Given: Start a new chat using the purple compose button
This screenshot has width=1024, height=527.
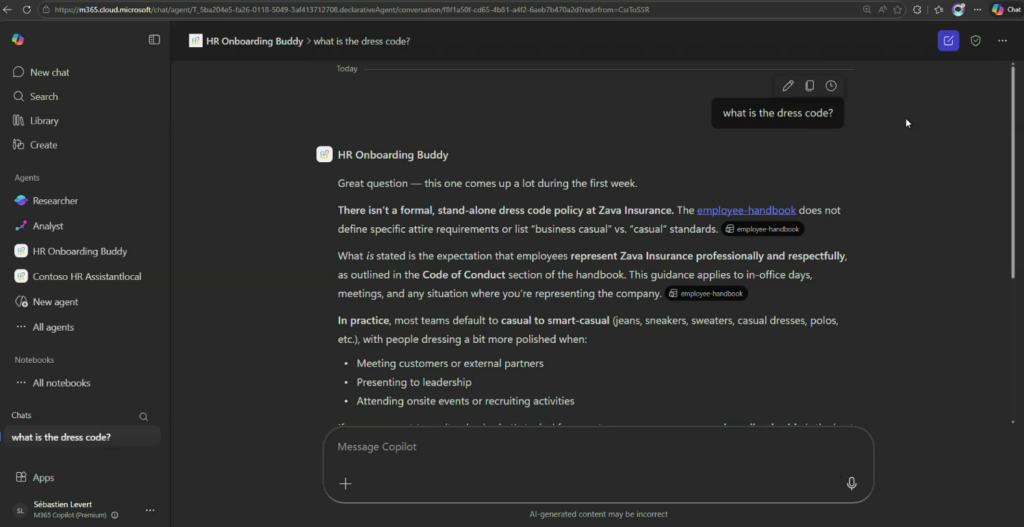Looking at the screenshot, I should click(947, 41).
